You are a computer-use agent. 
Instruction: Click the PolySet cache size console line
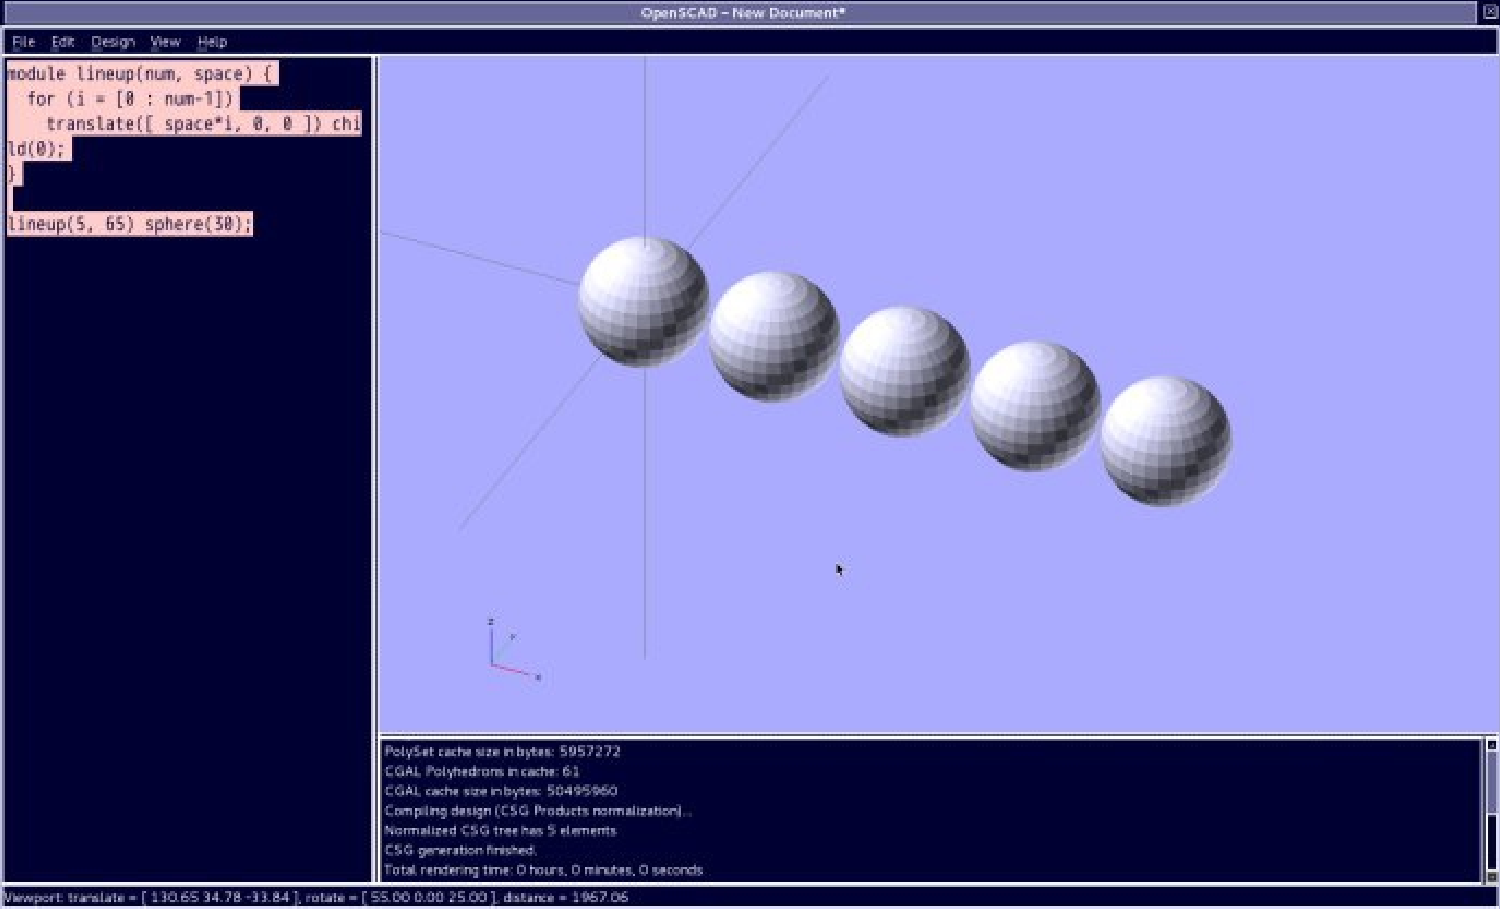[x=502, y=751]
